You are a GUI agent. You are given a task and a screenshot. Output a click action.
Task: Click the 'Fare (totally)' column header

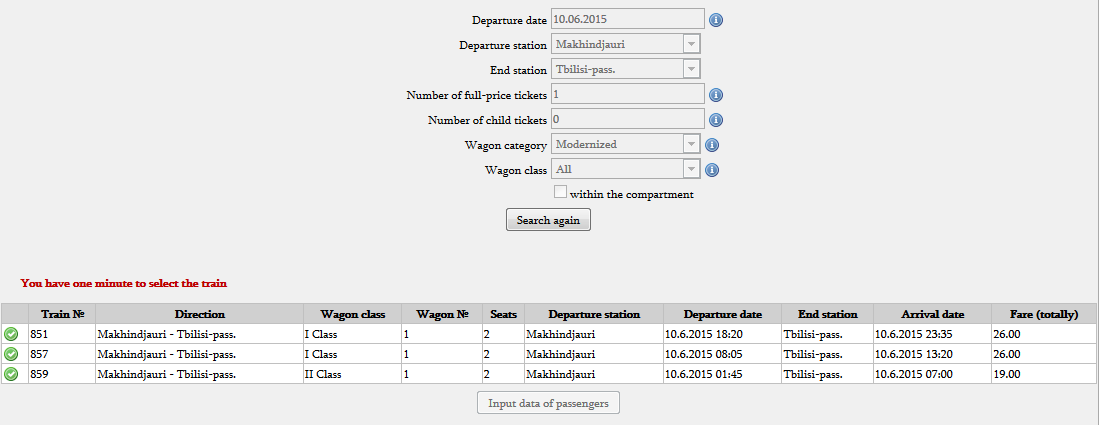[x=1044, y=314]
